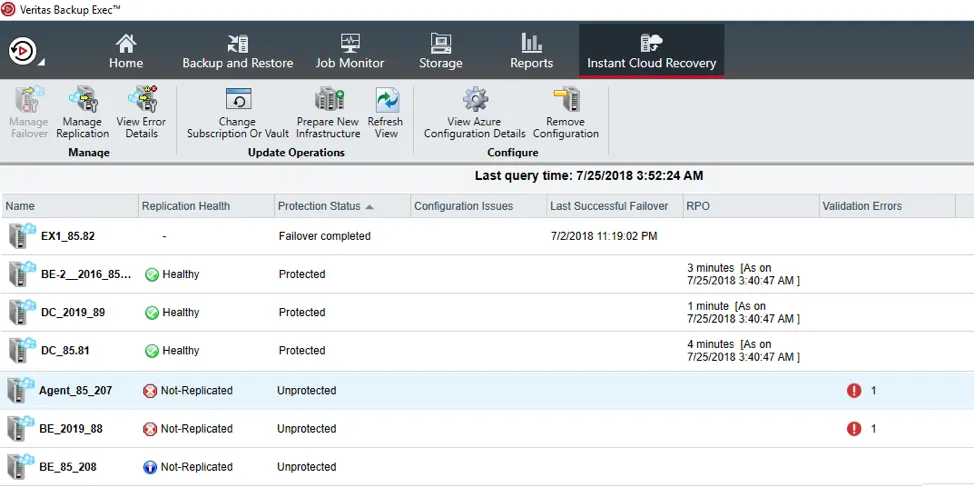Go to the Home tab
This screenshot has width=974, height=487.
point(125,51)
